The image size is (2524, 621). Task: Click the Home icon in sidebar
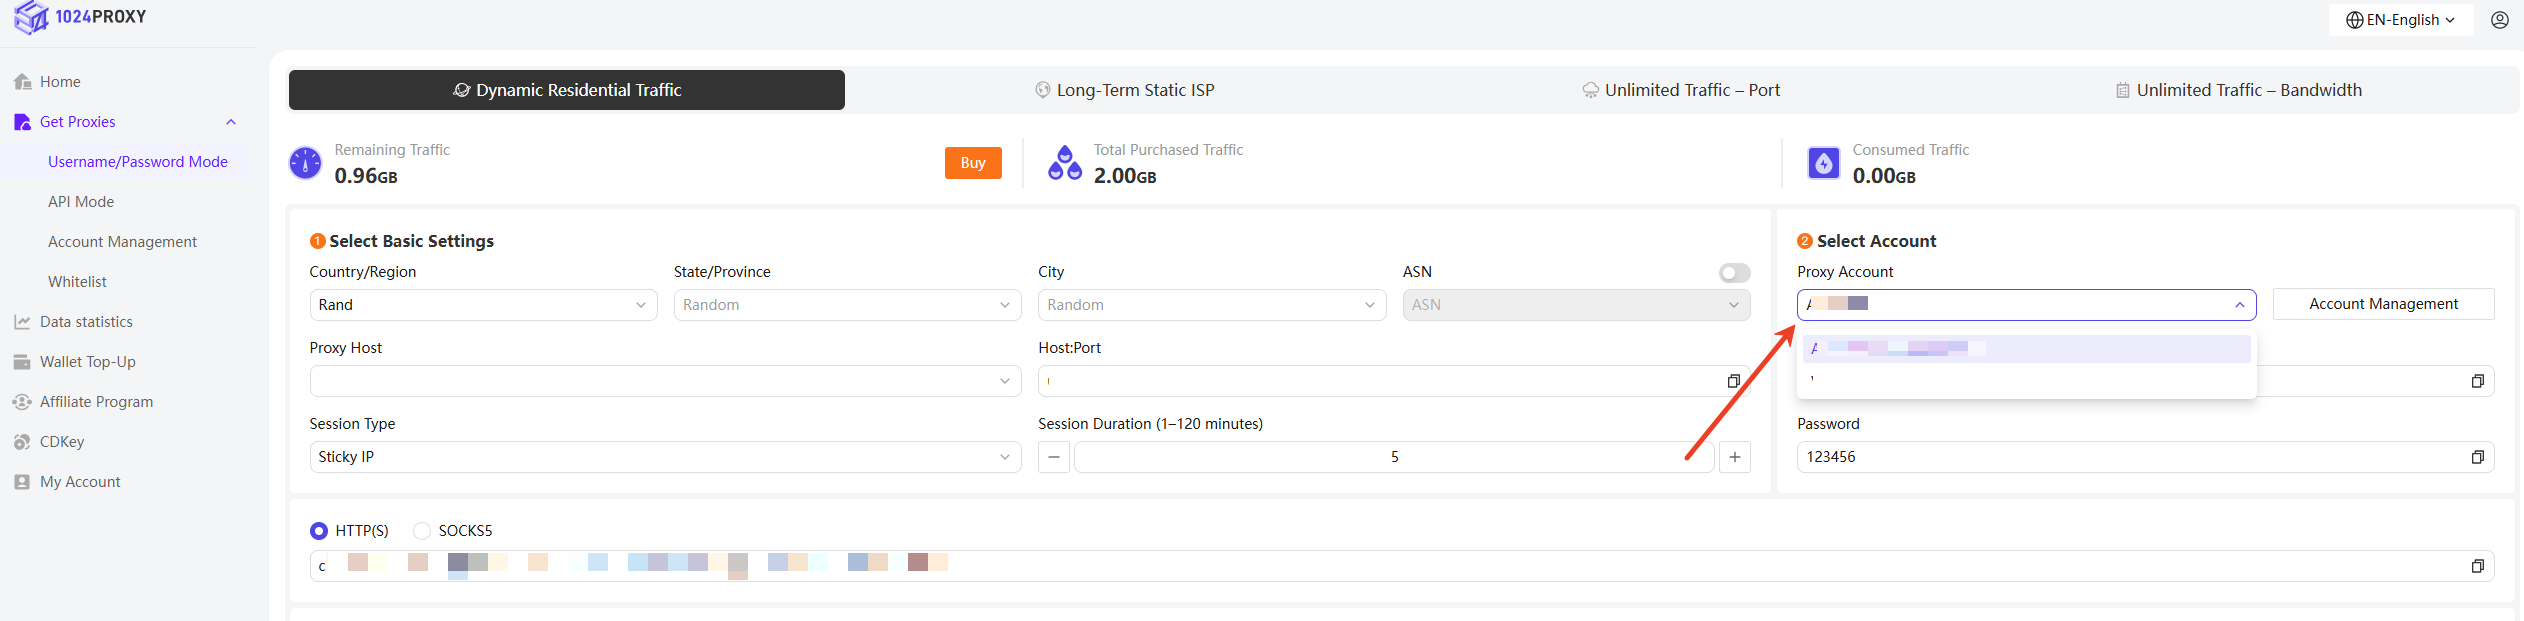tap(22, 82)
